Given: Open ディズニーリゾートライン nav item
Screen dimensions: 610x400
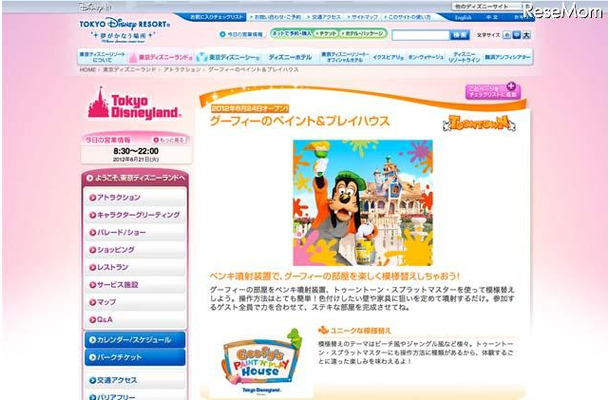Looking at the screenshot, I should [464, 57].
